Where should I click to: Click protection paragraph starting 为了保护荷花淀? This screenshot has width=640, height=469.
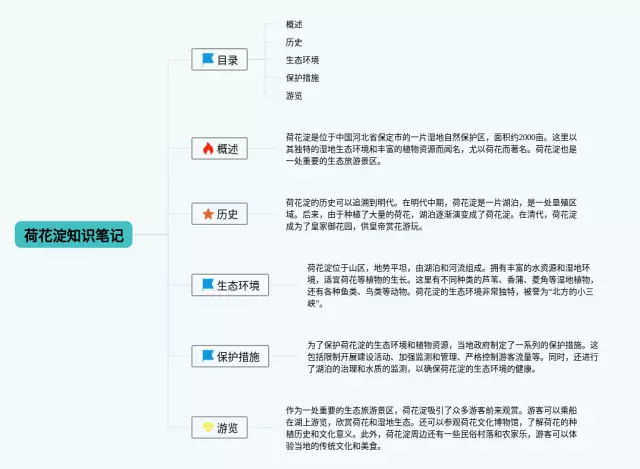click(x=453, y=357)
